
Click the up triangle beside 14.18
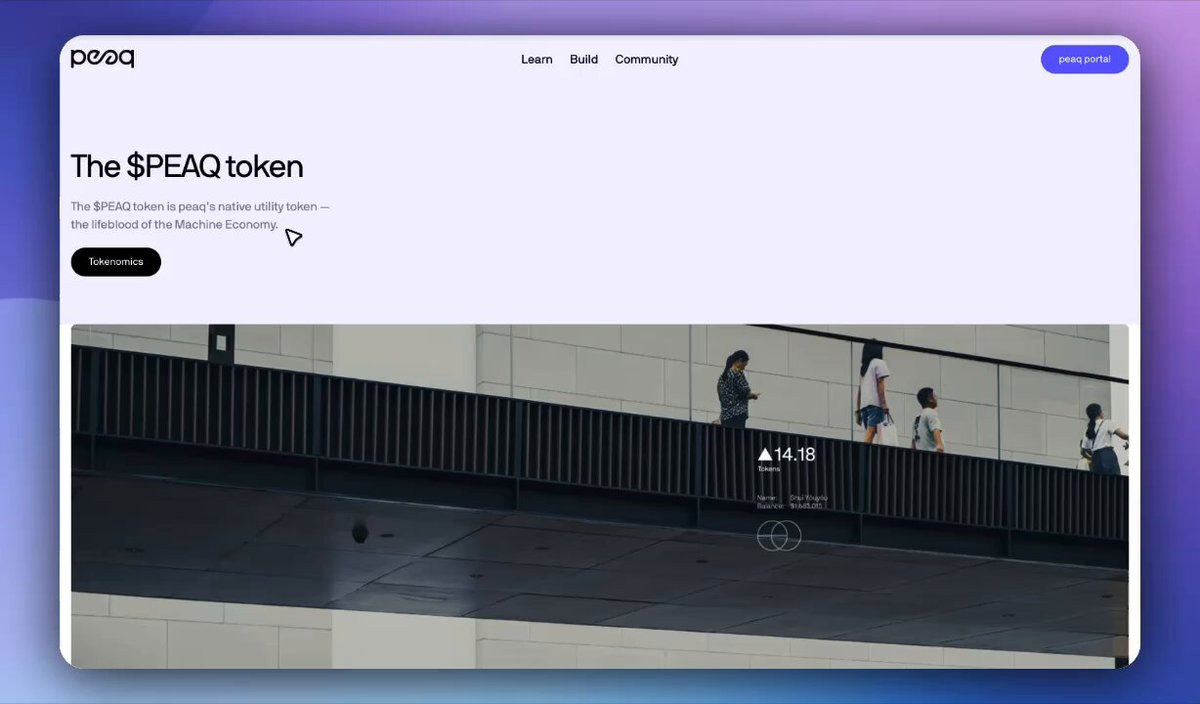click(765, 455)
